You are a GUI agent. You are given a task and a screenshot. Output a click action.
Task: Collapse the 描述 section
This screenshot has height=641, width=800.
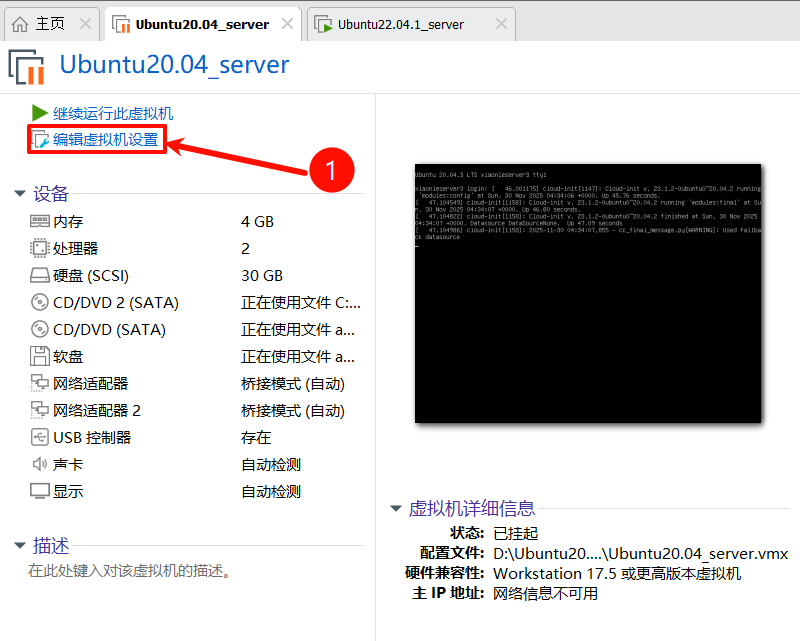tap(20, 546)
